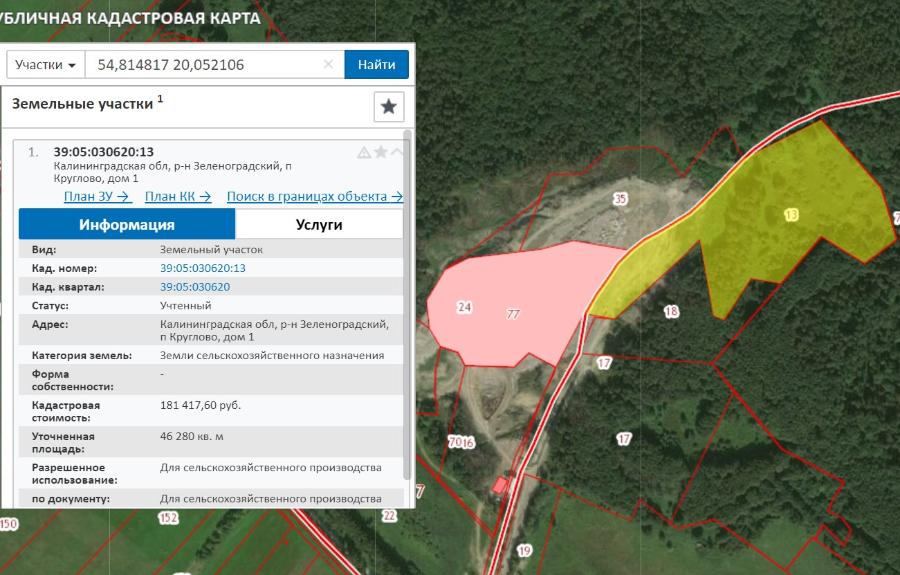Image resolution: width=900 pixels, height=575 pixels.
Task: Switch to the Услуги tab
Action: [319, 224]
